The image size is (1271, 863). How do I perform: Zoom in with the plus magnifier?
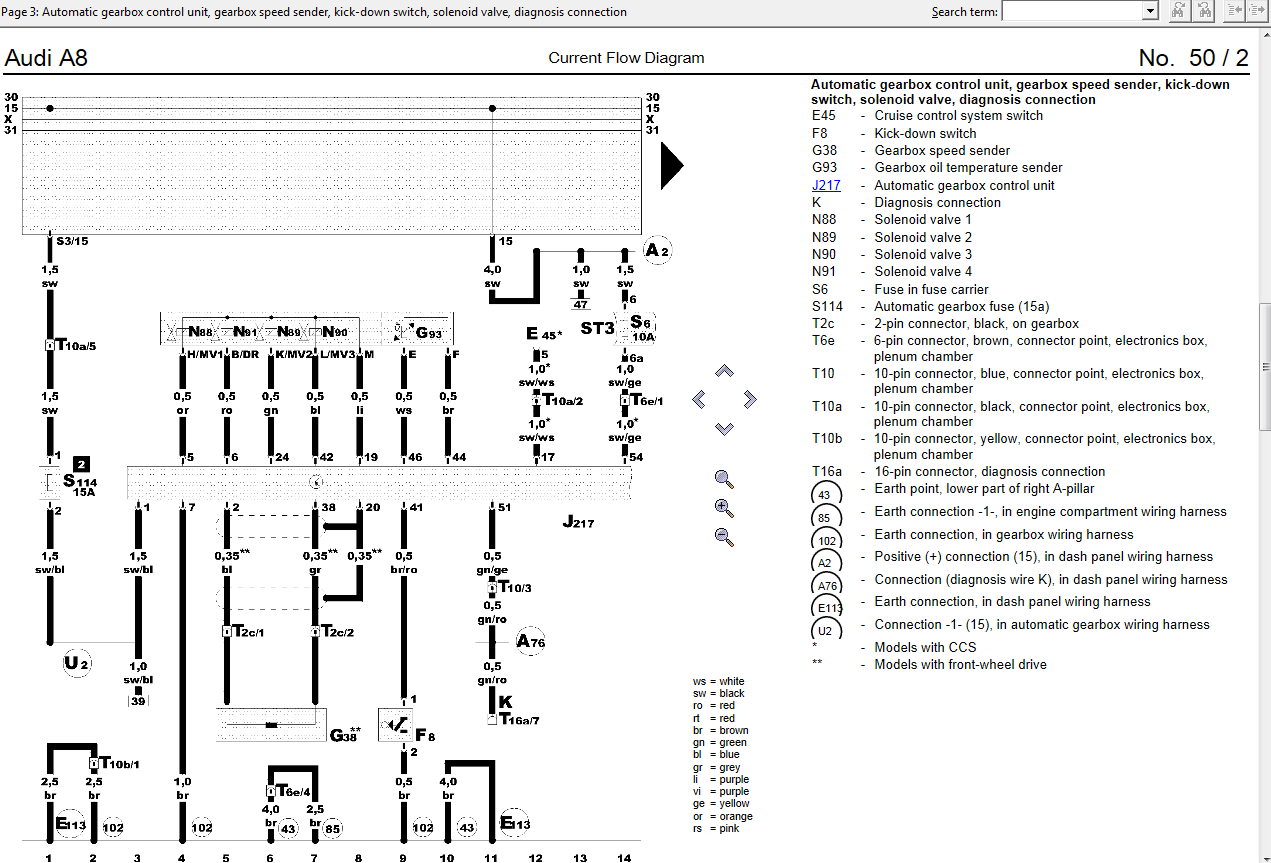[725, 508]
